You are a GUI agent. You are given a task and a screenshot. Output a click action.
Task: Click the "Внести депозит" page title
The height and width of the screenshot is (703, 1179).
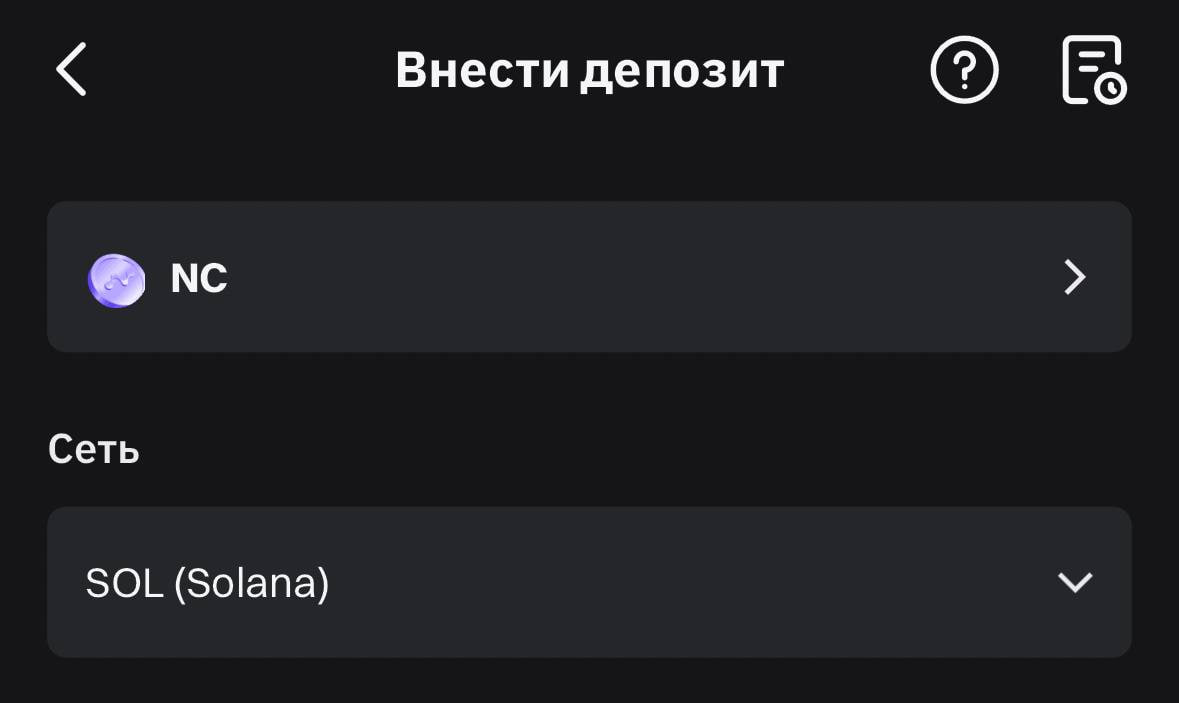590,70
